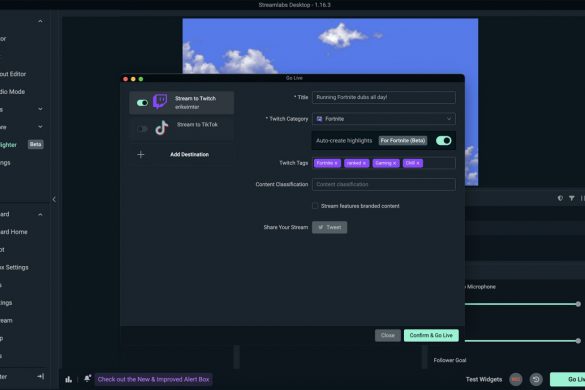Open Studio Mode in the sidebar
This screenshot has height=390, width=585.
(x=12, y=92)
